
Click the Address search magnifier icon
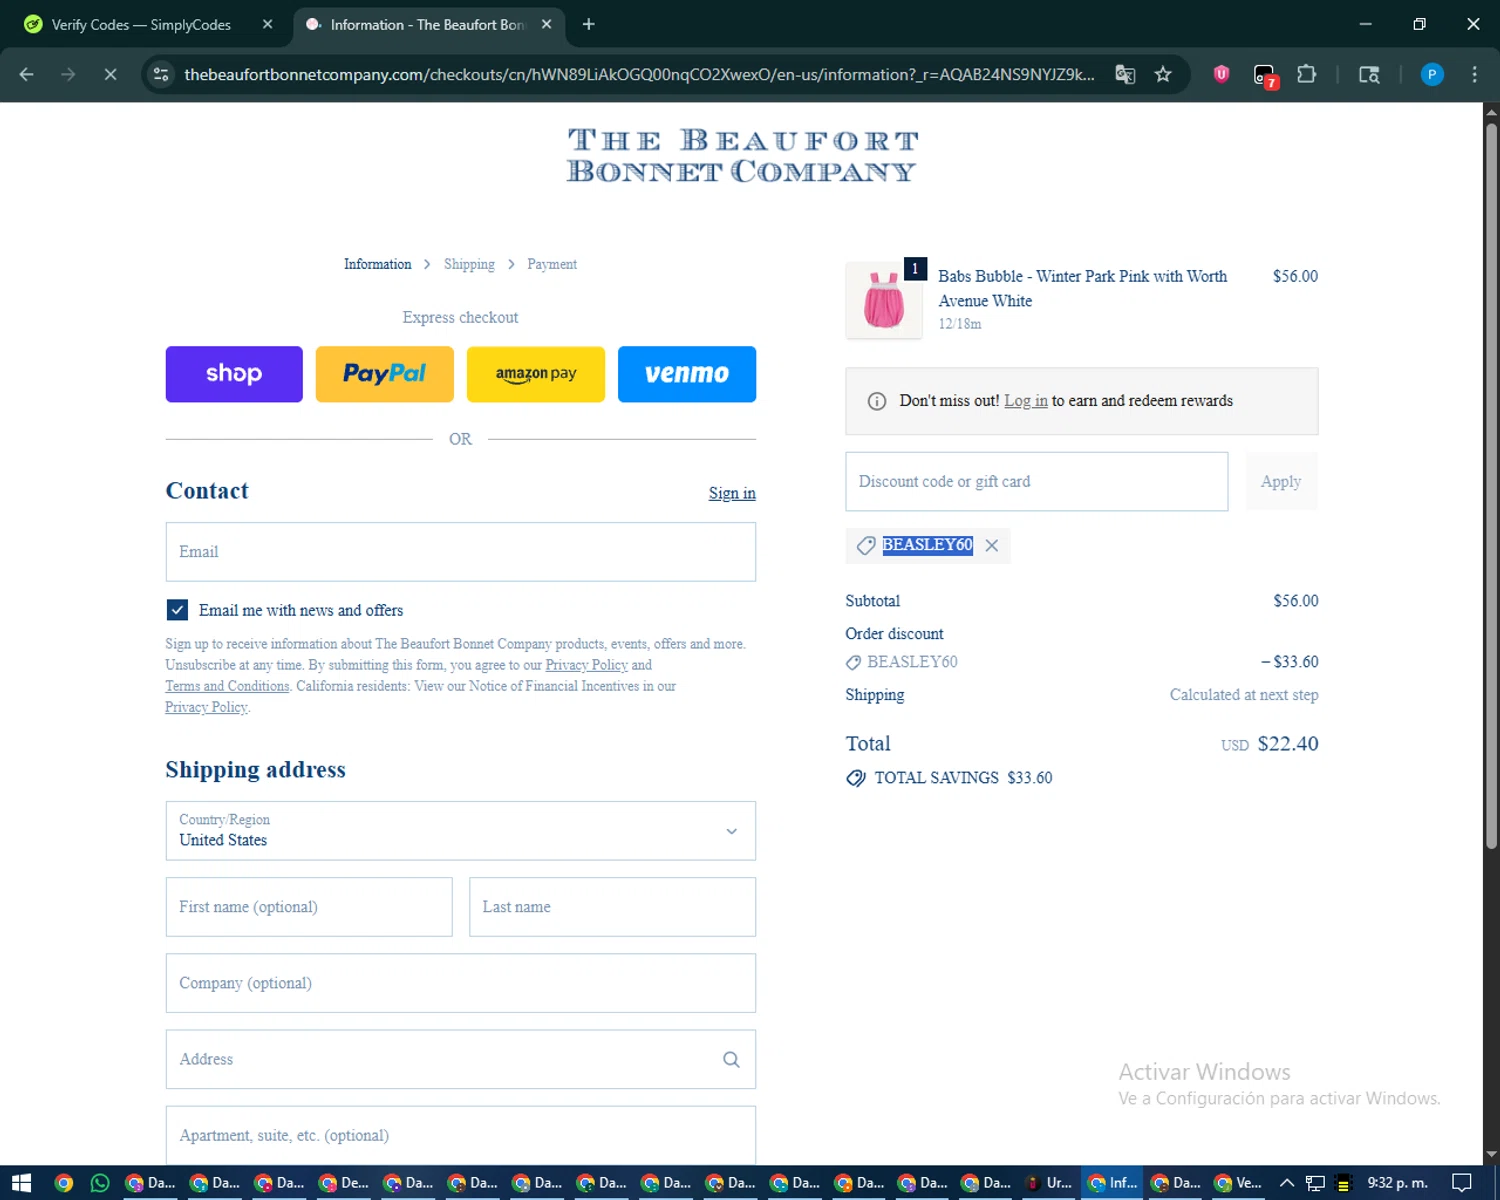pos(731,1060)
